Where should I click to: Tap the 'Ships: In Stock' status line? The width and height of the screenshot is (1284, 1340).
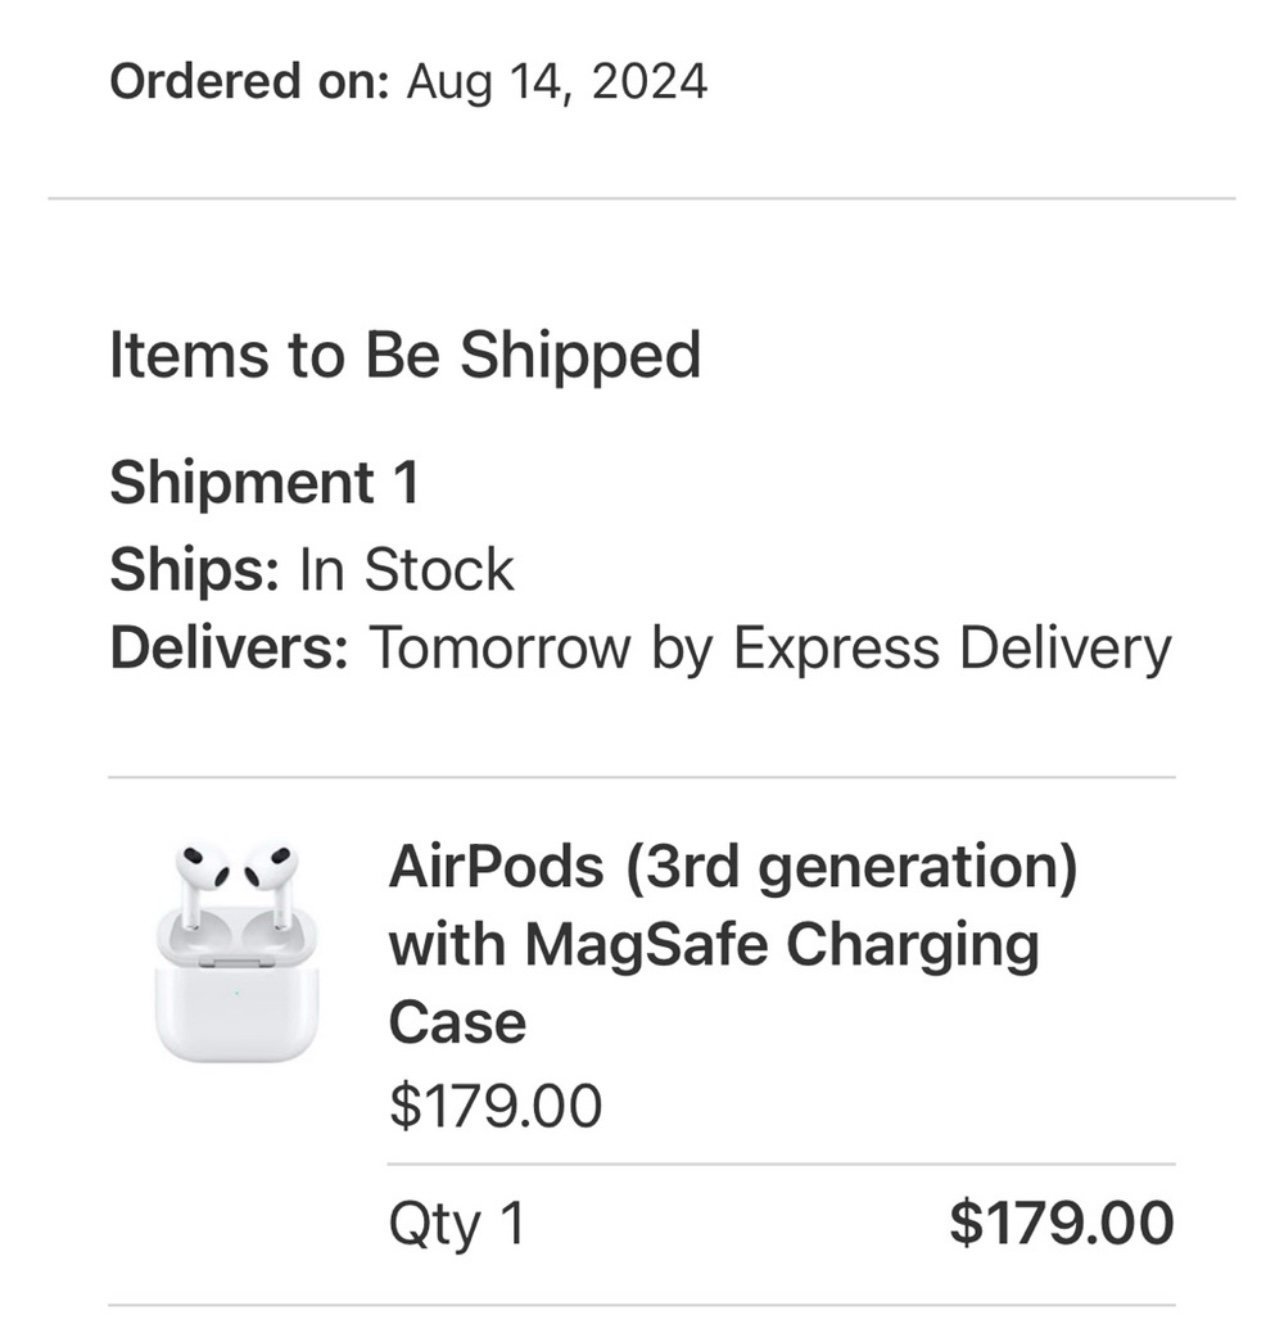pyautogui.click(x=311, y=570)
